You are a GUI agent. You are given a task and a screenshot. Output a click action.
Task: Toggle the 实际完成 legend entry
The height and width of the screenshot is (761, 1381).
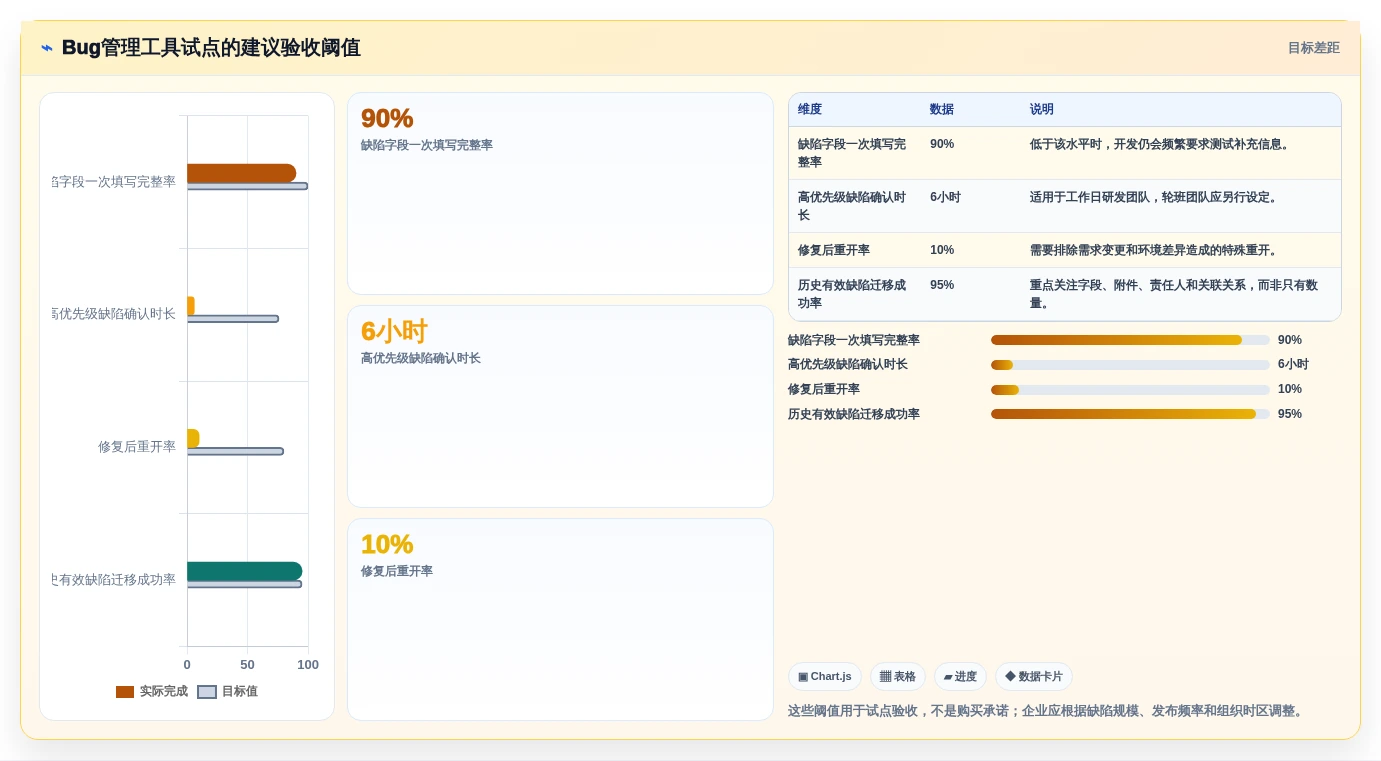152,691
